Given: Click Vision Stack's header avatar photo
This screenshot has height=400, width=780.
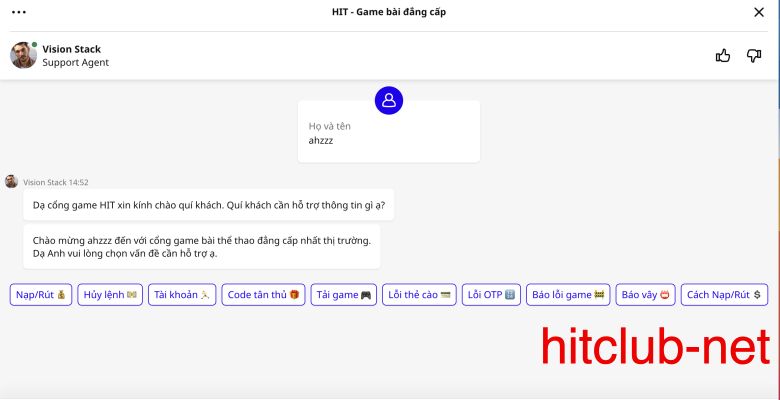Looking at the screenshot, I should (x=23, y=55).
